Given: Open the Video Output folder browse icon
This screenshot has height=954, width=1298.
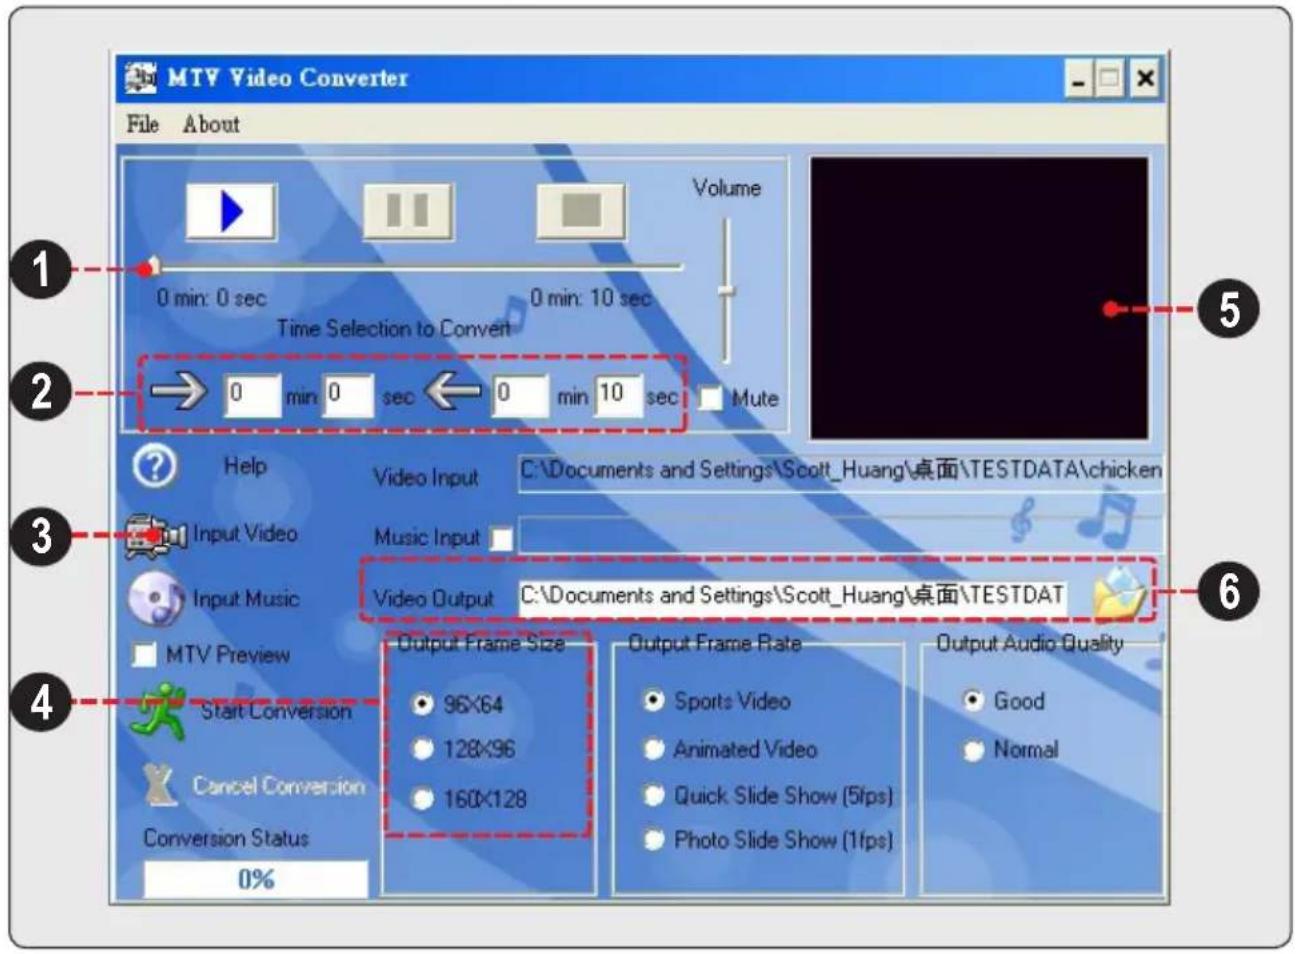Looking at the screenshot, I should coord(1120,594).
